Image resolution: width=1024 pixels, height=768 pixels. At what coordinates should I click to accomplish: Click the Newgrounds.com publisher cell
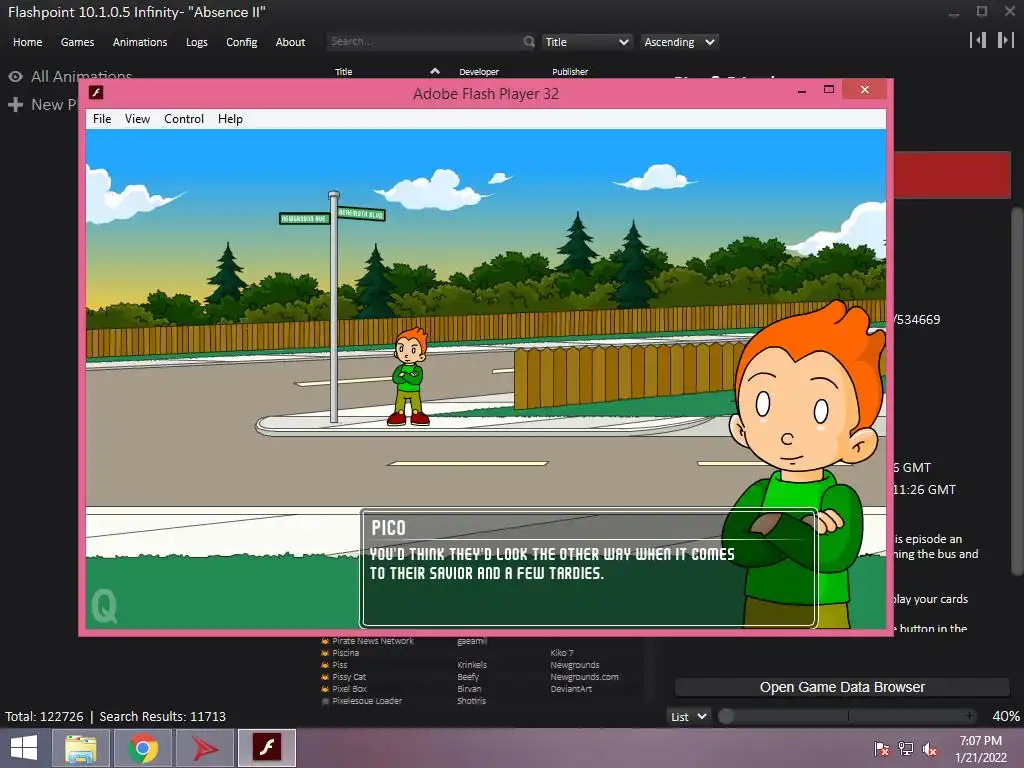point(584,677)
